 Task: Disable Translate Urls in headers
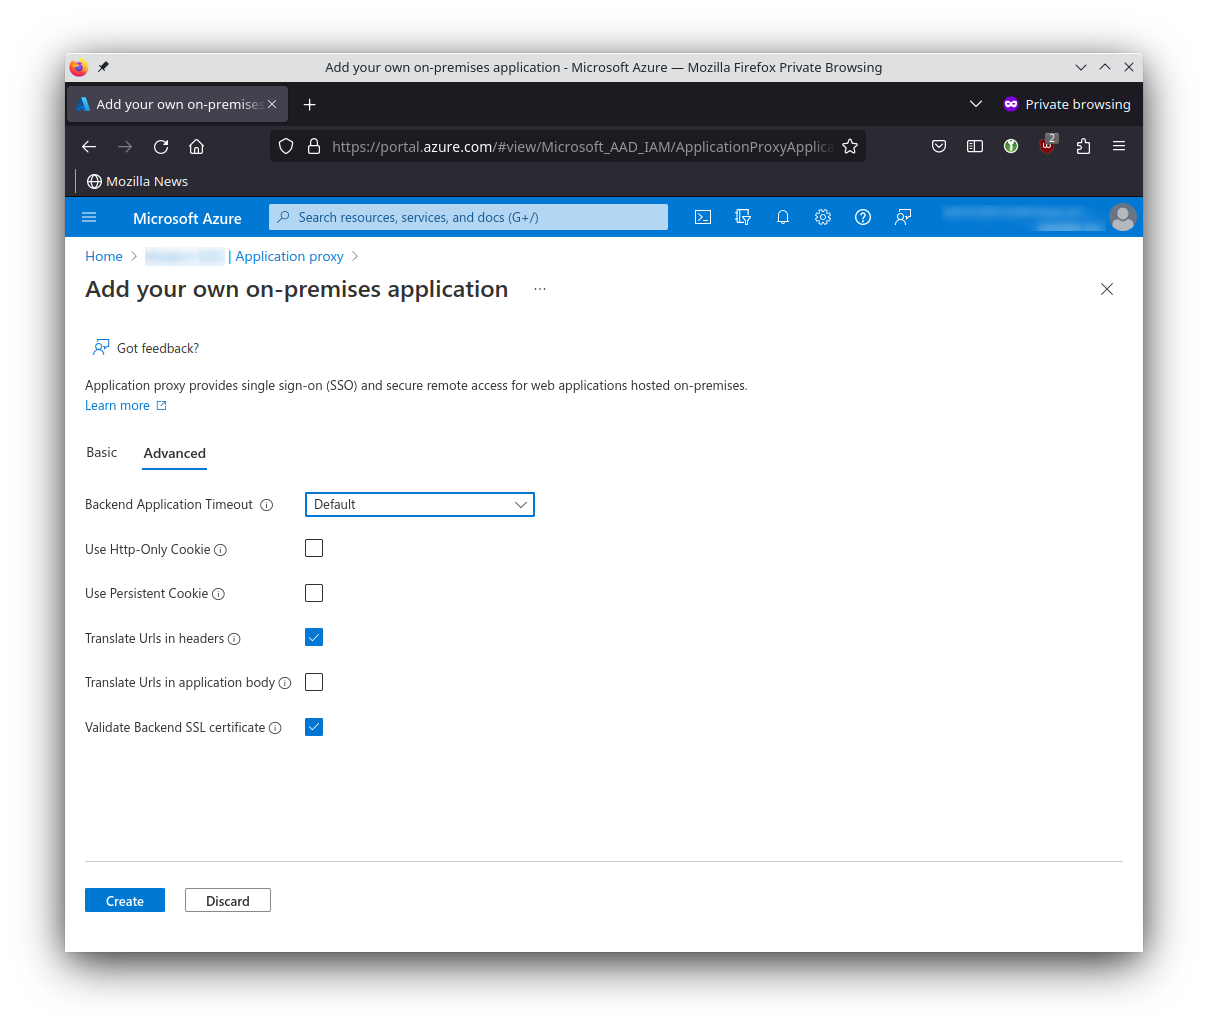[313, 637]
